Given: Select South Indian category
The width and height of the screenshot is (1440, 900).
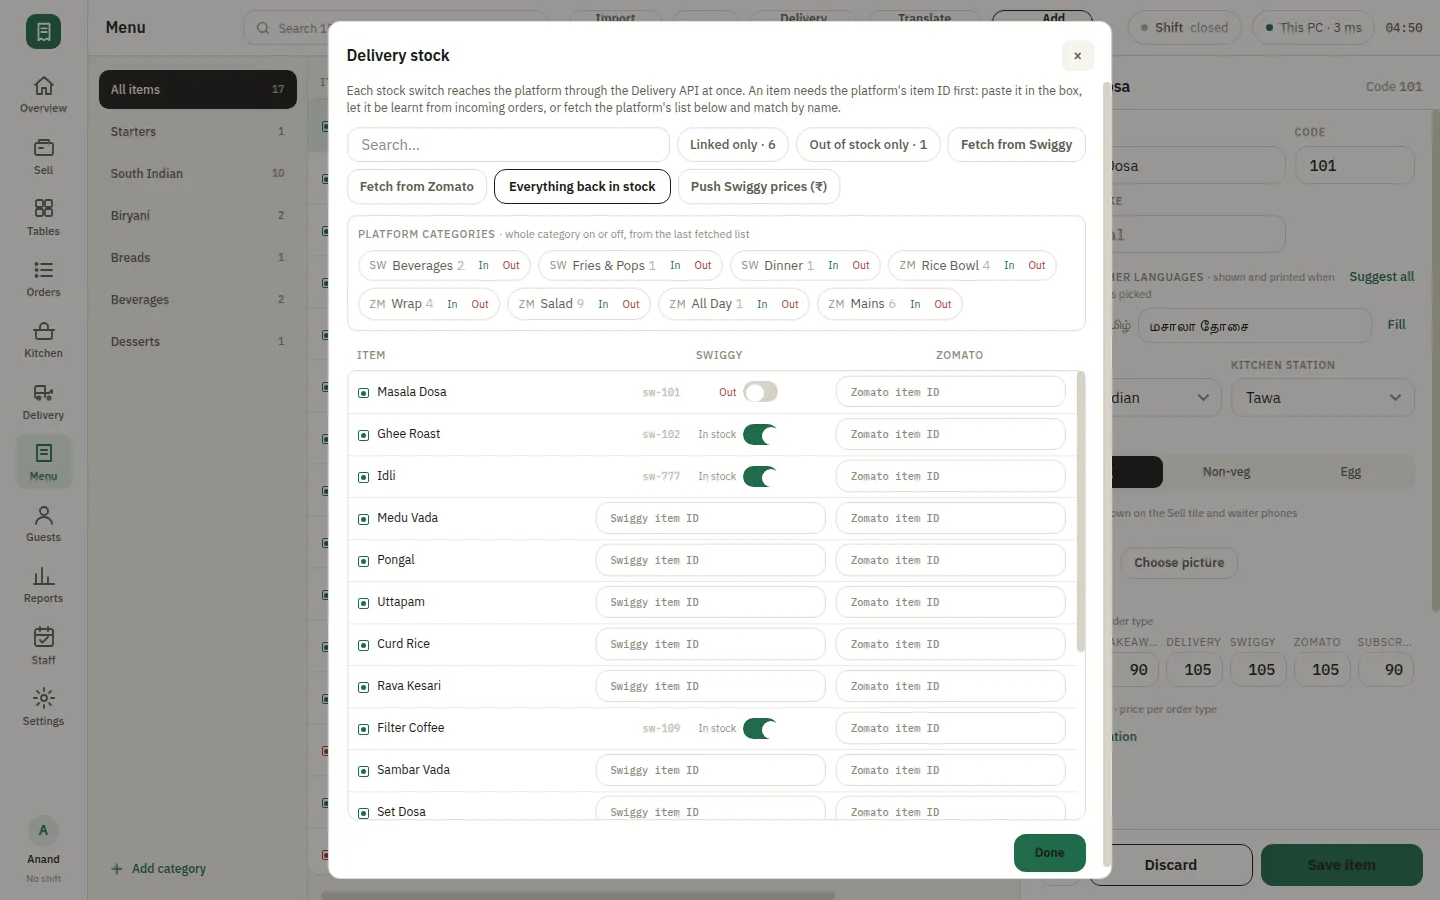Looking at the screenshot, I should click(197, 173).
